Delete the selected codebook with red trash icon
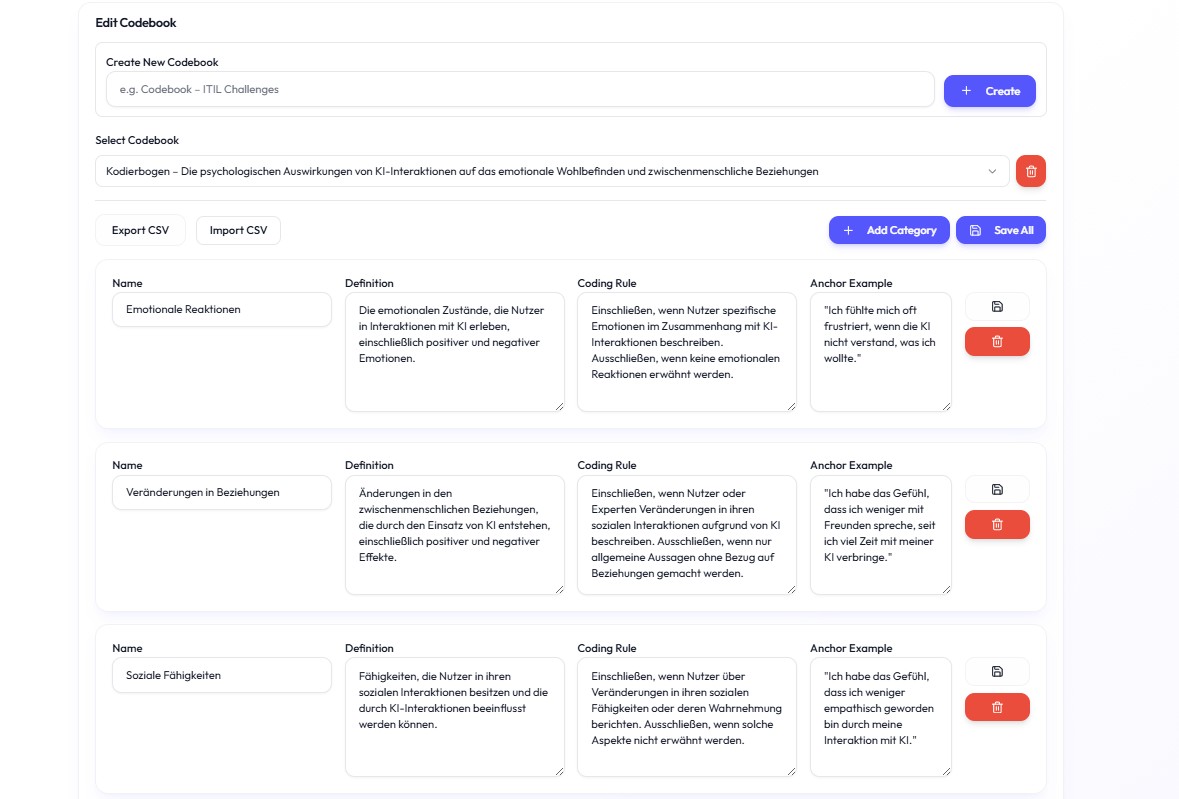 1031,171
